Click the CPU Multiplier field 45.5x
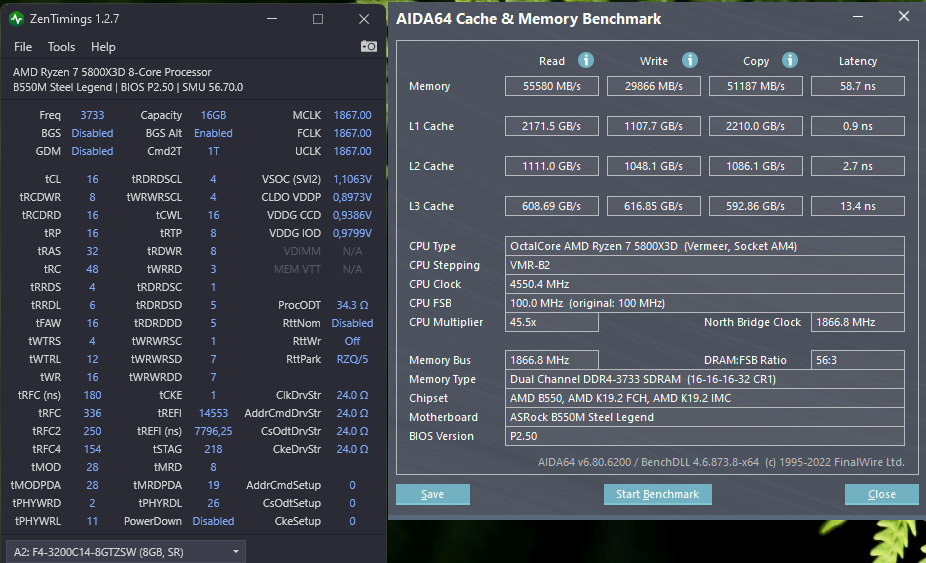The height and width of the screenshot is (563, 926). click(552, 322)
